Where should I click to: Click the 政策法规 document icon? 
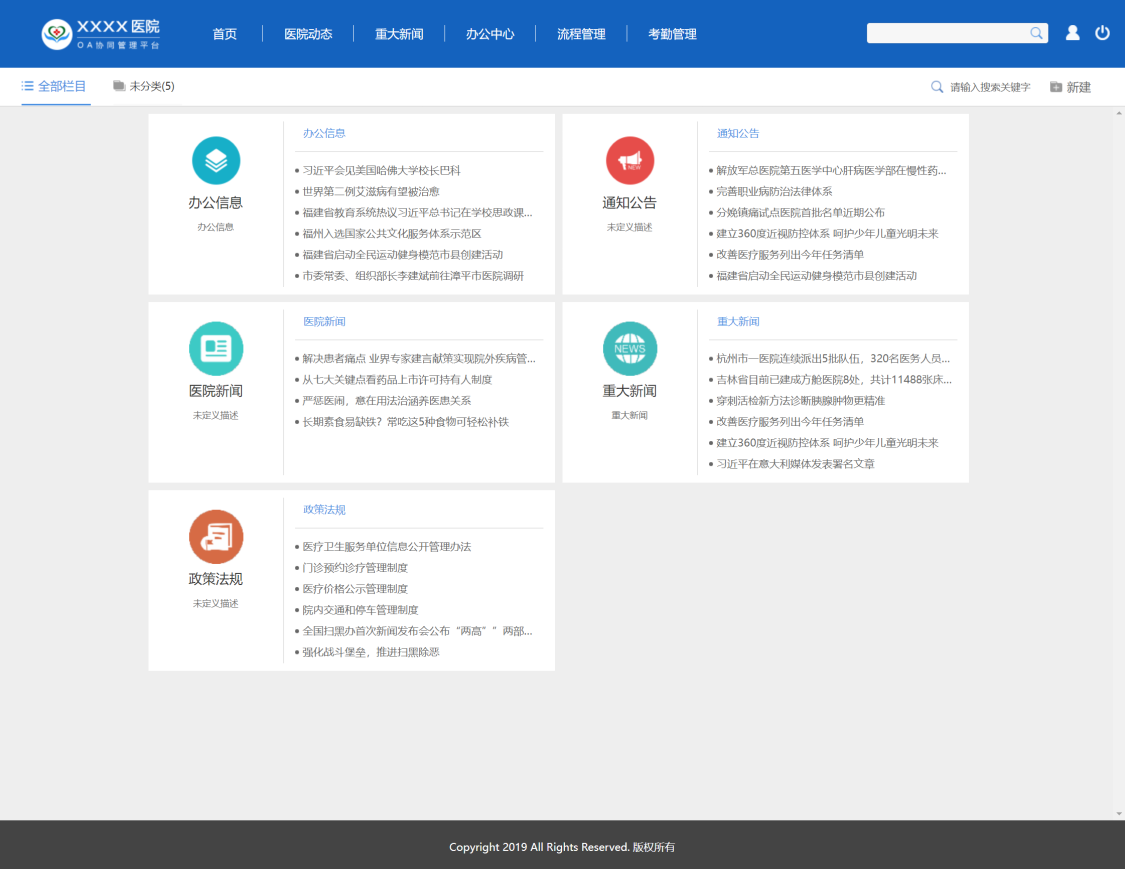(x=216, y=536)
